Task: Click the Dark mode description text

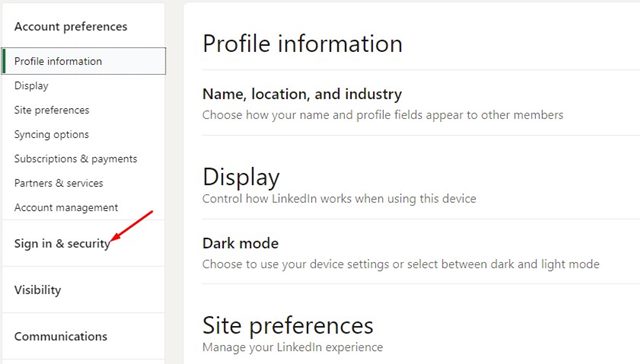Action: point(401,264)
